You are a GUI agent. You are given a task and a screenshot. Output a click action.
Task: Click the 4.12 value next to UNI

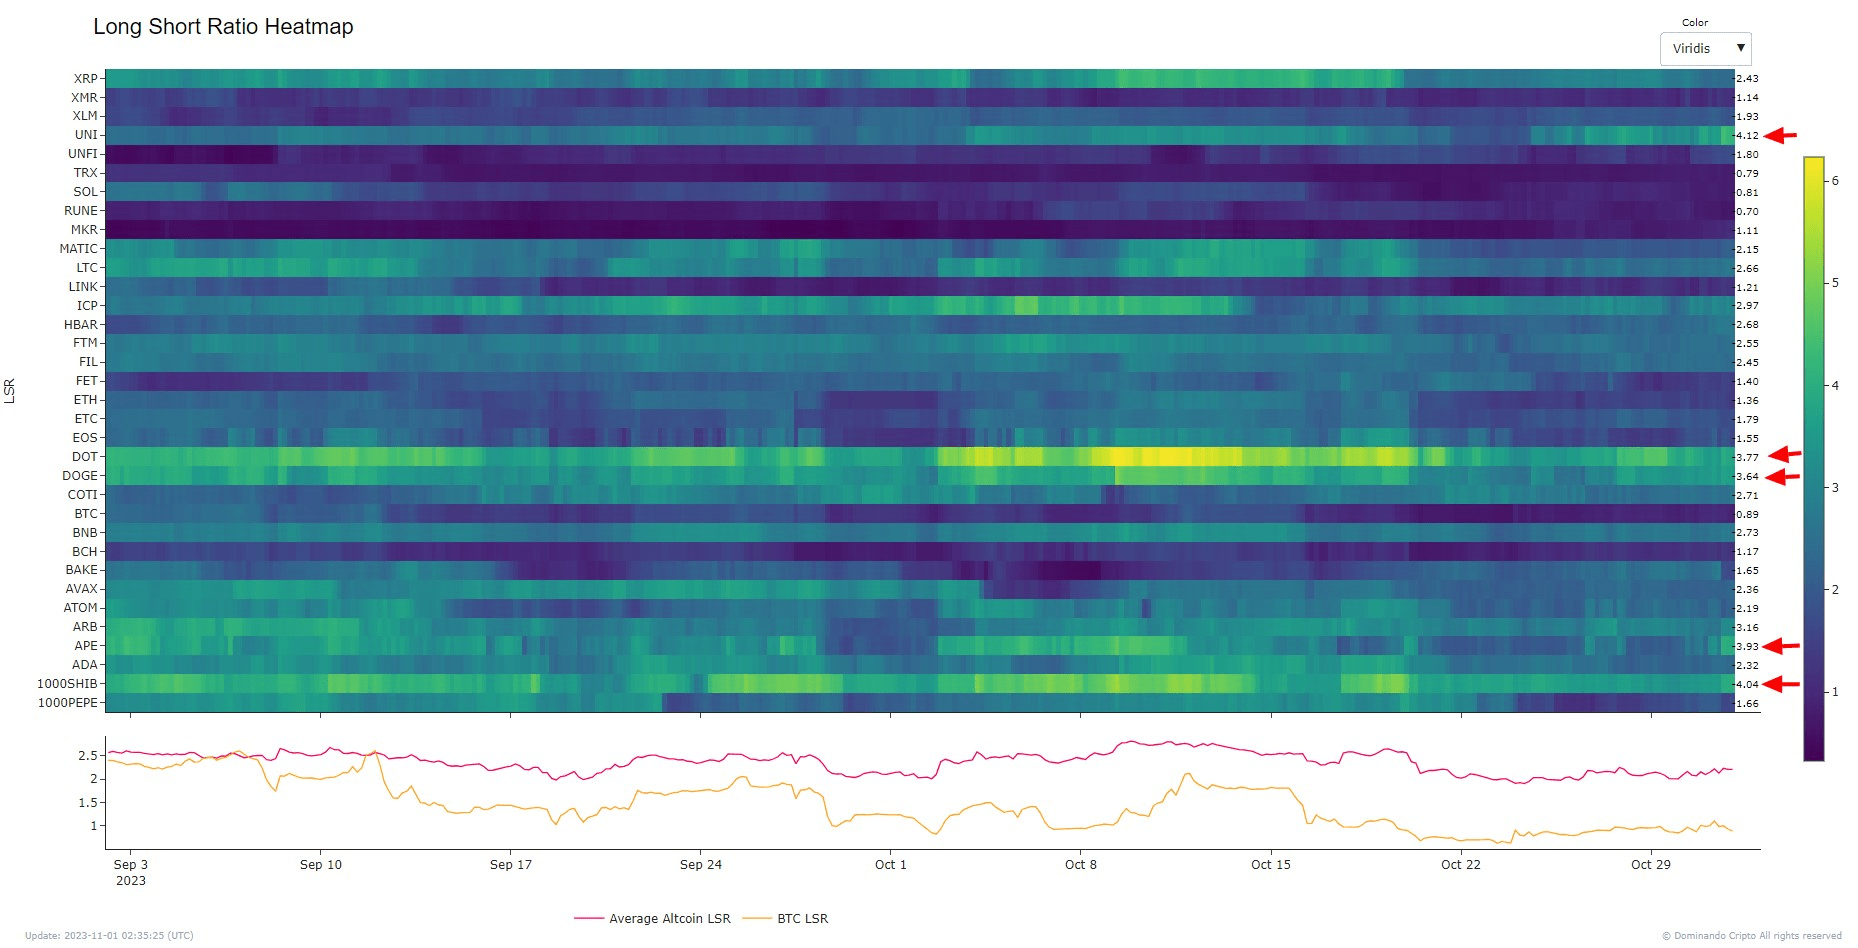point(1746,135)
